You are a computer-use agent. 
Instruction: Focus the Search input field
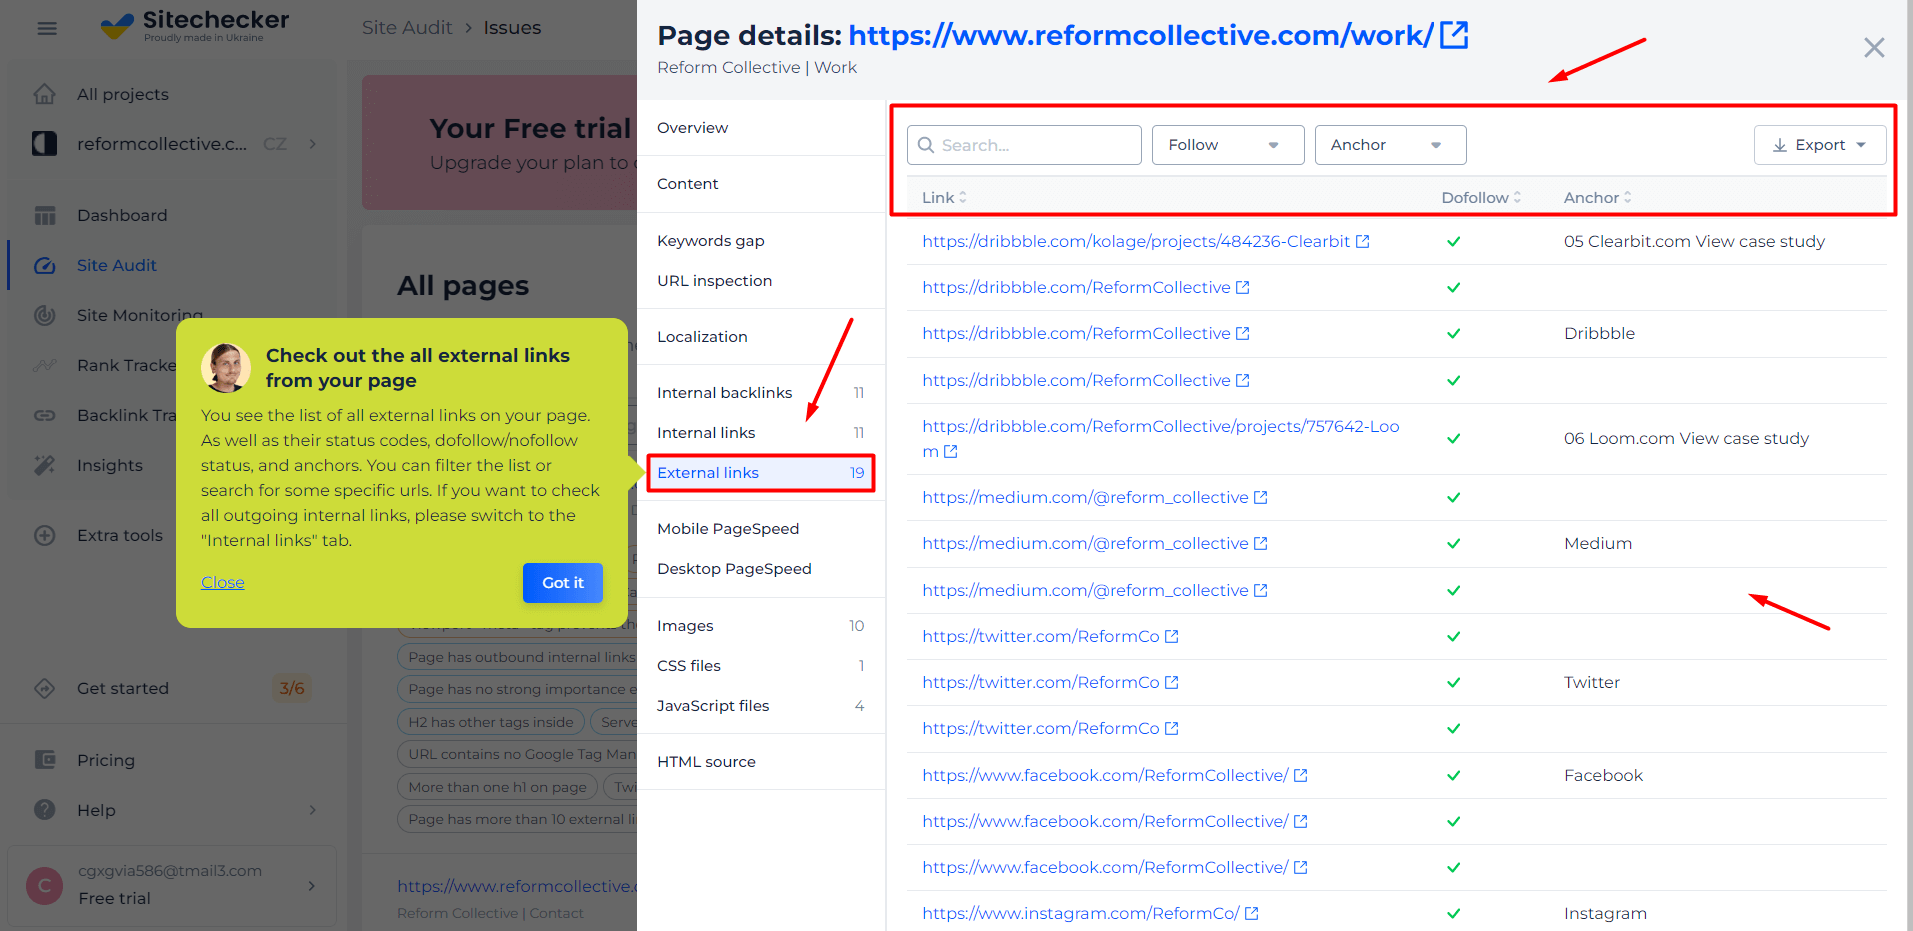(x=1024, y=145)
